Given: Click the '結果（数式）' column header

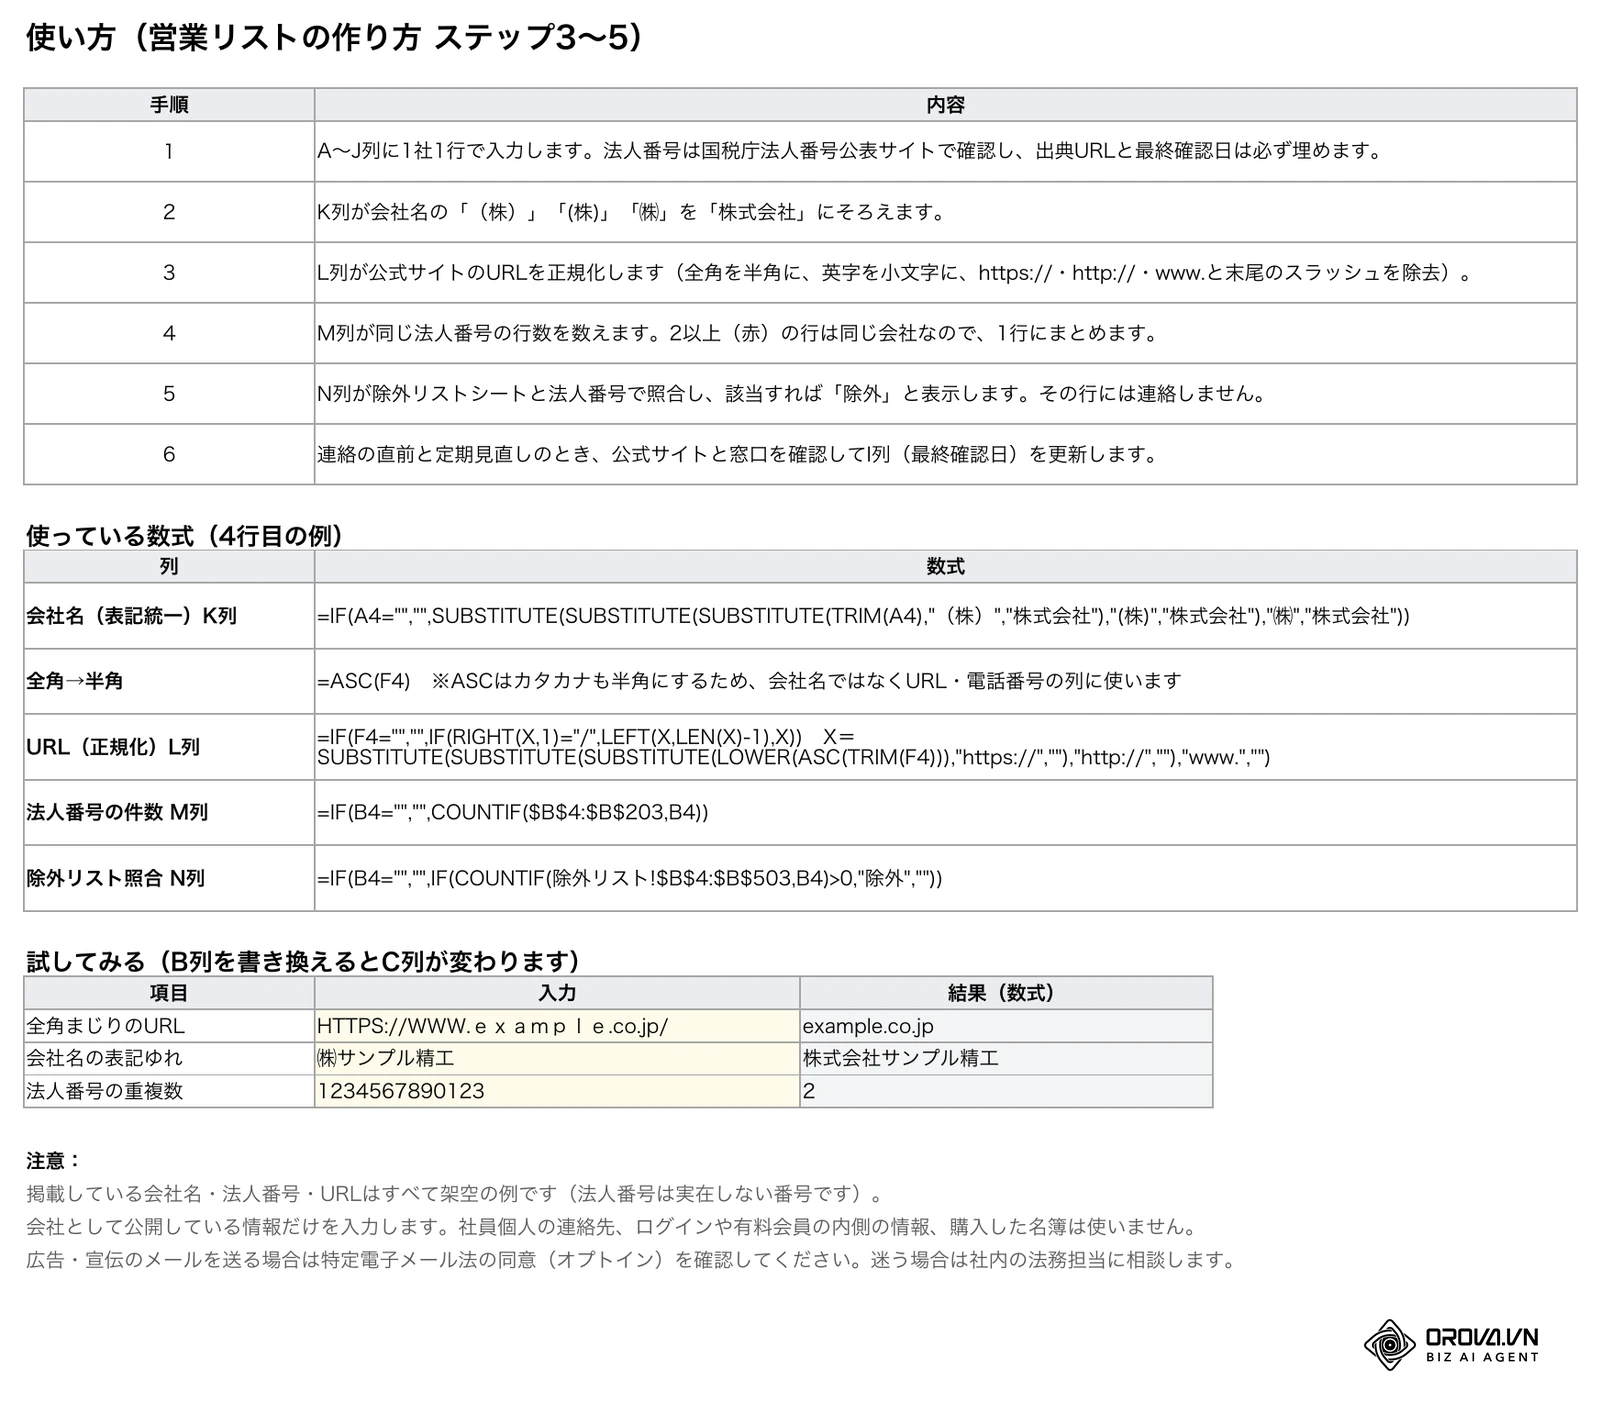Looking at the screenshot, I should [1006, 993].
